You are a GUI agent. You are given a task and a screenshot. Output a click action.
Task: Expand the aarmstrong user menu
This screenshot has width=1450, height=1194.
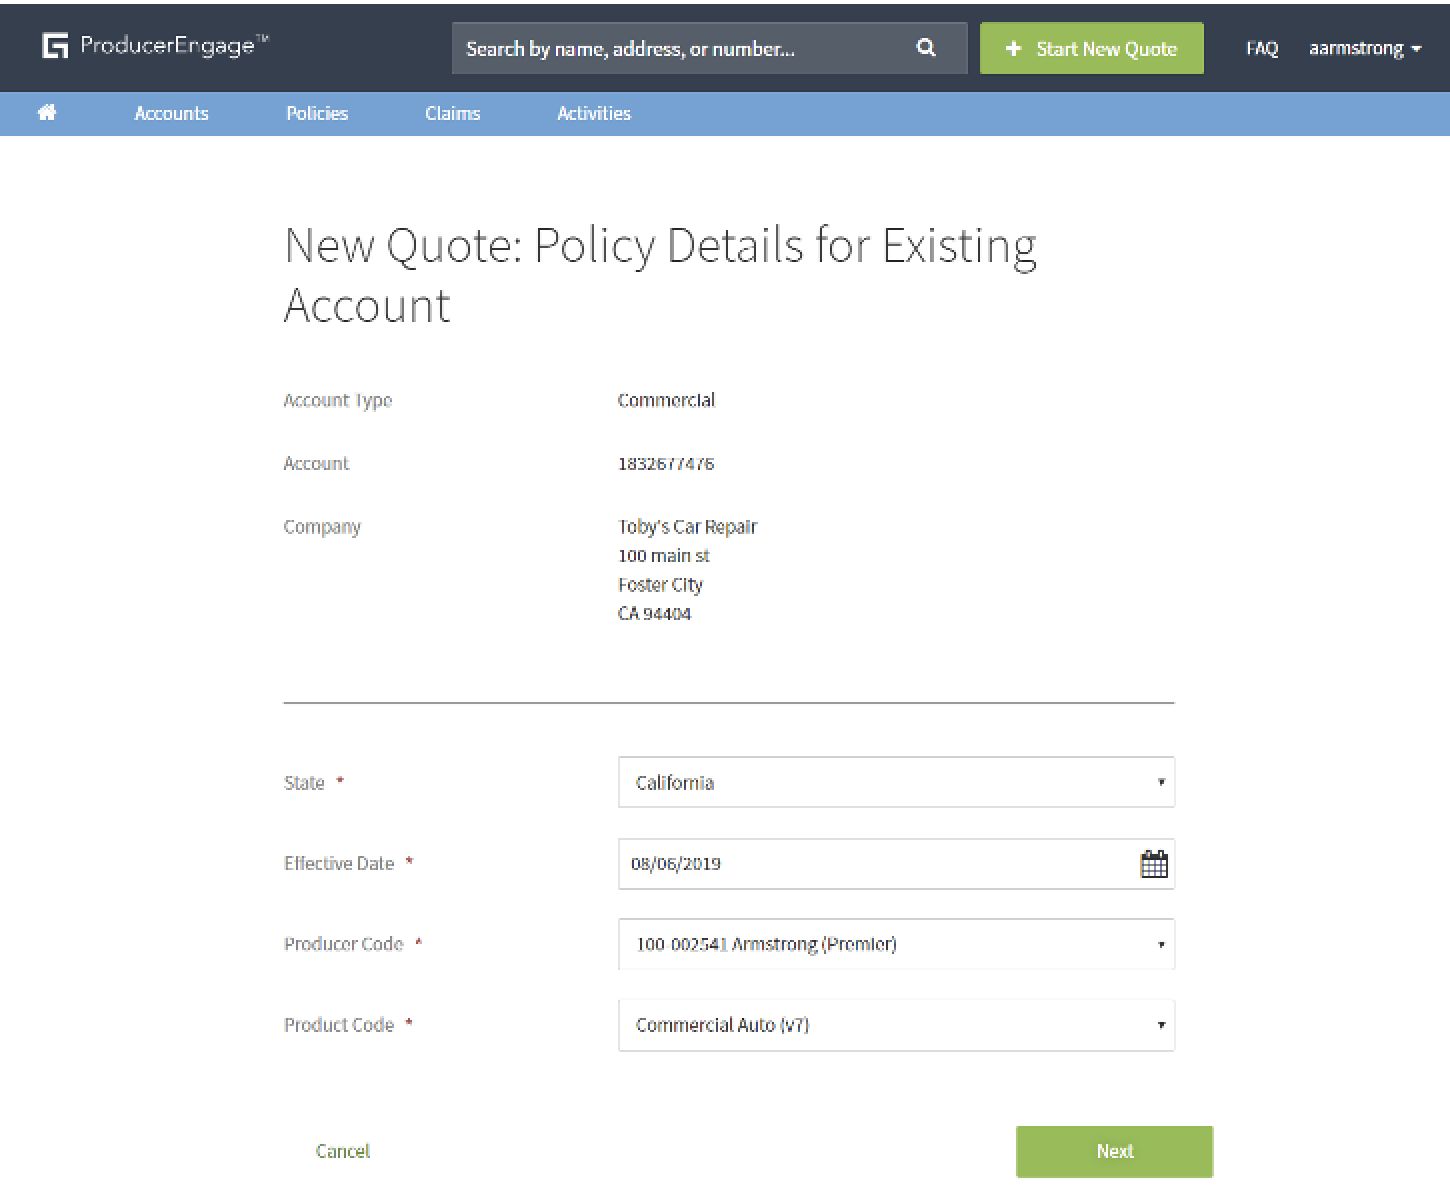[1364, 48]
